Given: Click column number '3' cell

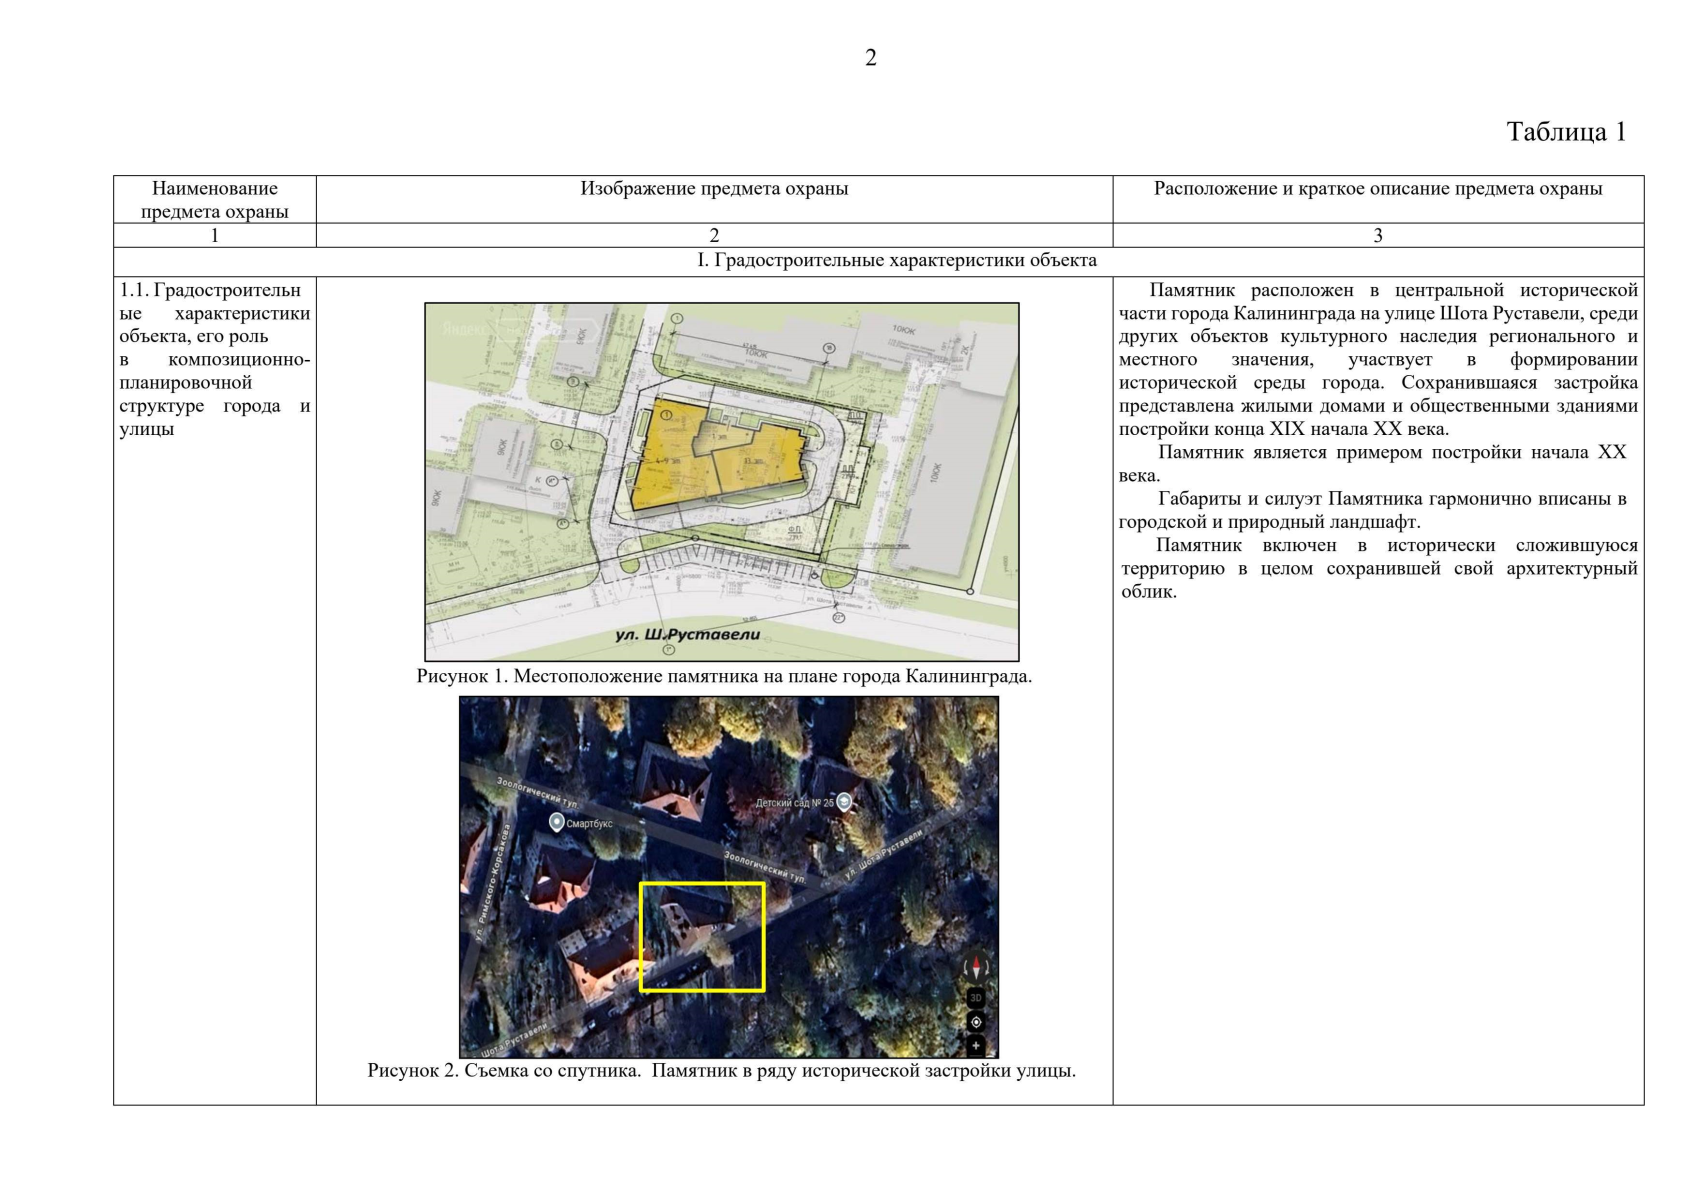Looking at the screenshot, I should (1378, 235).
